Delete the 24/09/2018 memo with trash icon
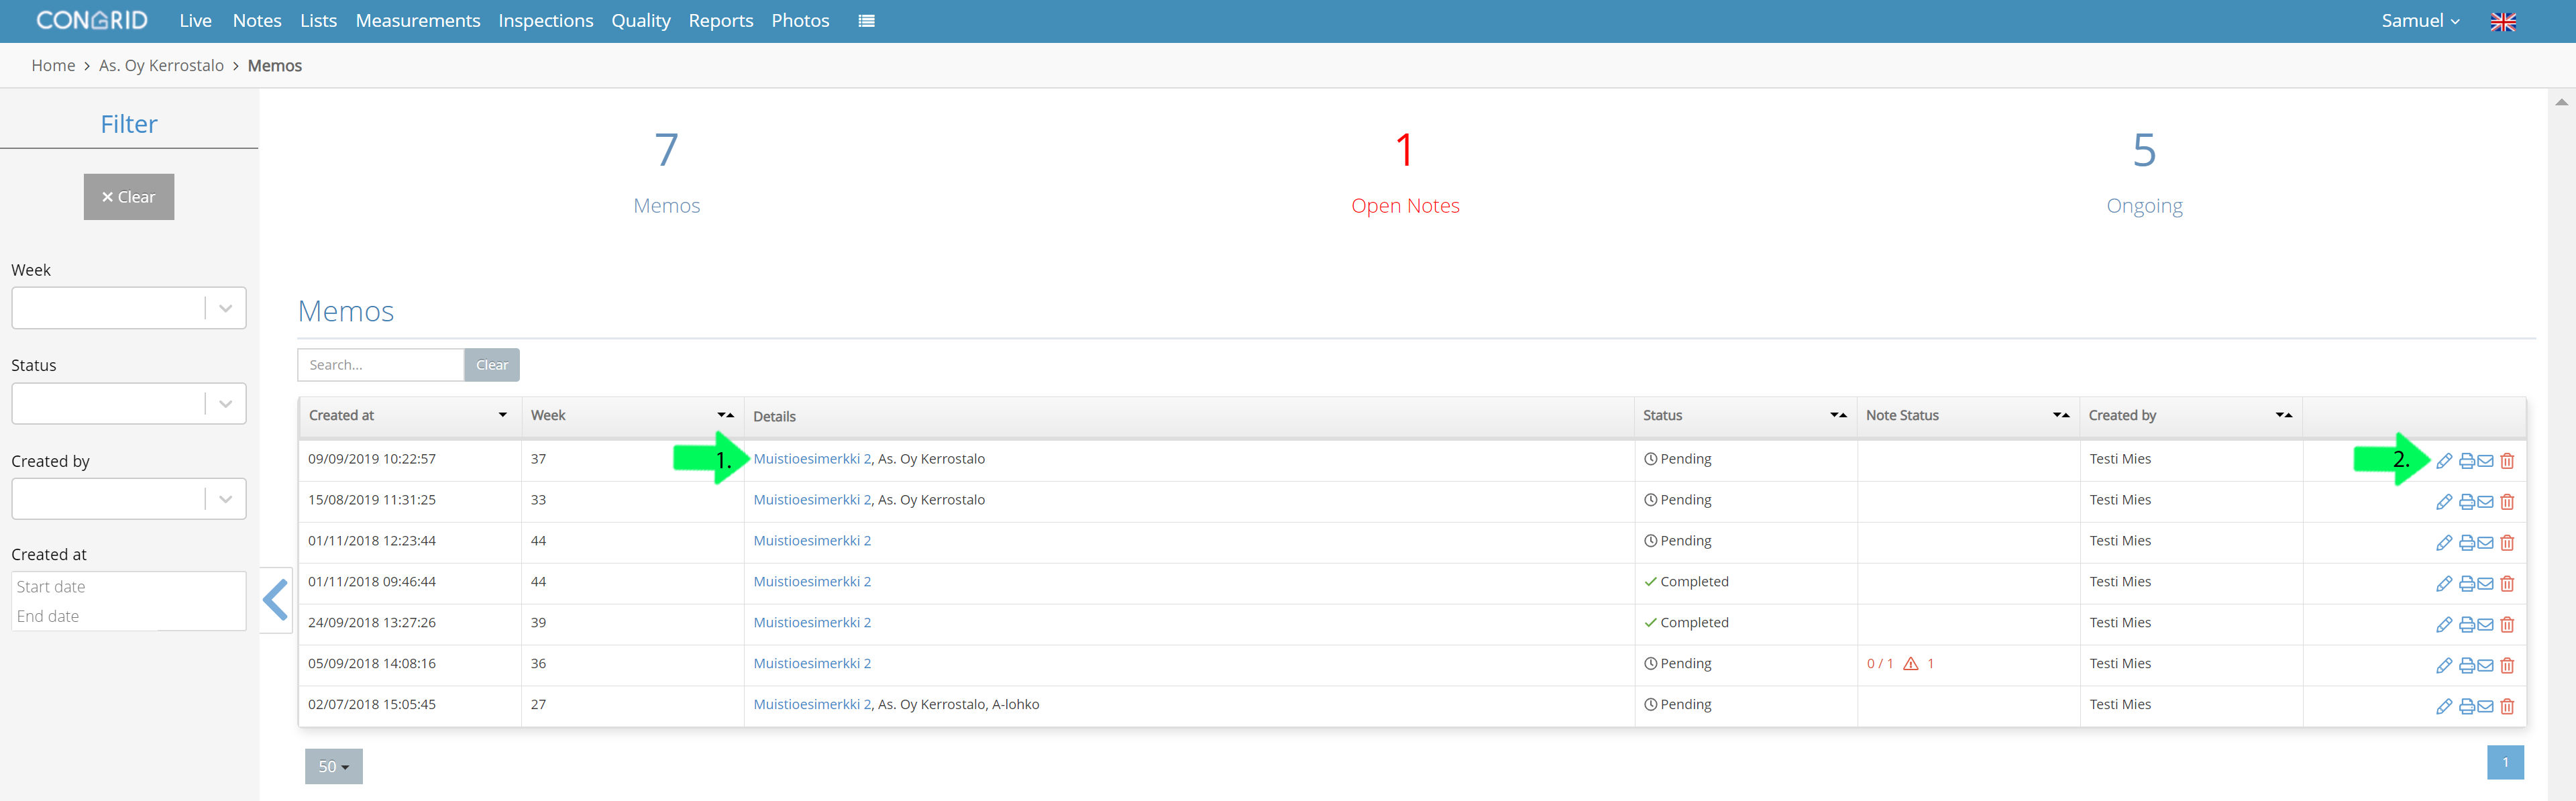This screenshot has height=801, width=2576. tap(2507, 625)
